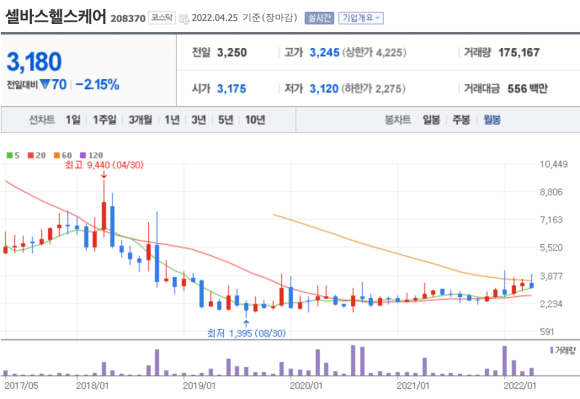Select the 3개월 line chart tab
The image size is (580, 399).
point(140,120)
